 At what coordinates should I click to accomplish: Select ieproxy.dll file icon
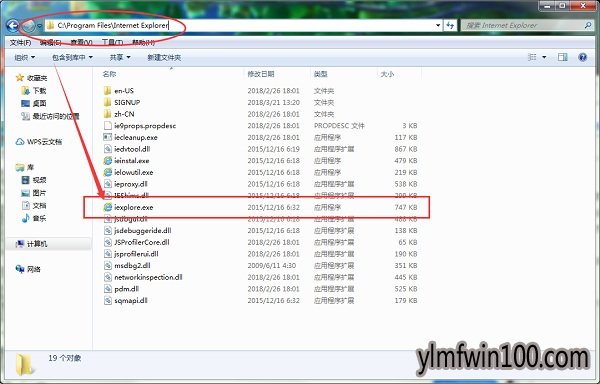108,184
